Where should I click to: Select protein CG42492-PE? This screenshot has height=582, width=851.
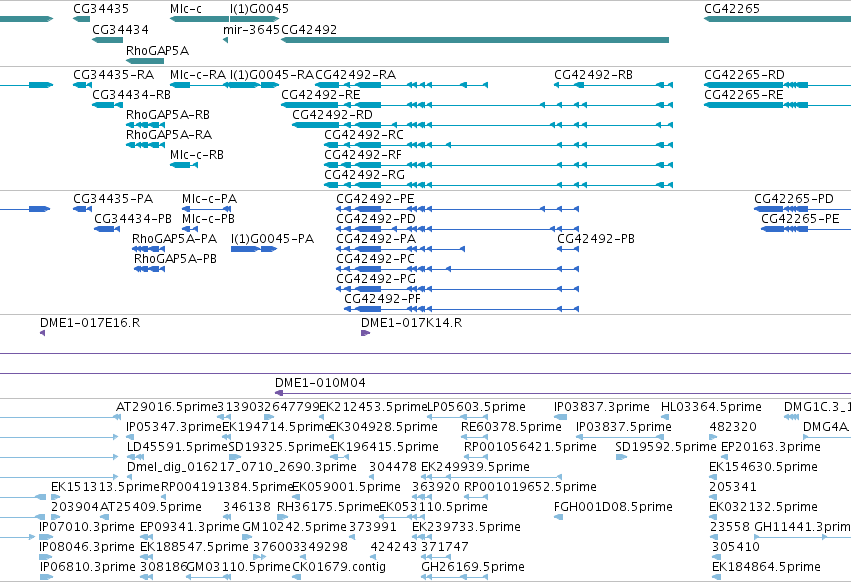coord(458,209)
